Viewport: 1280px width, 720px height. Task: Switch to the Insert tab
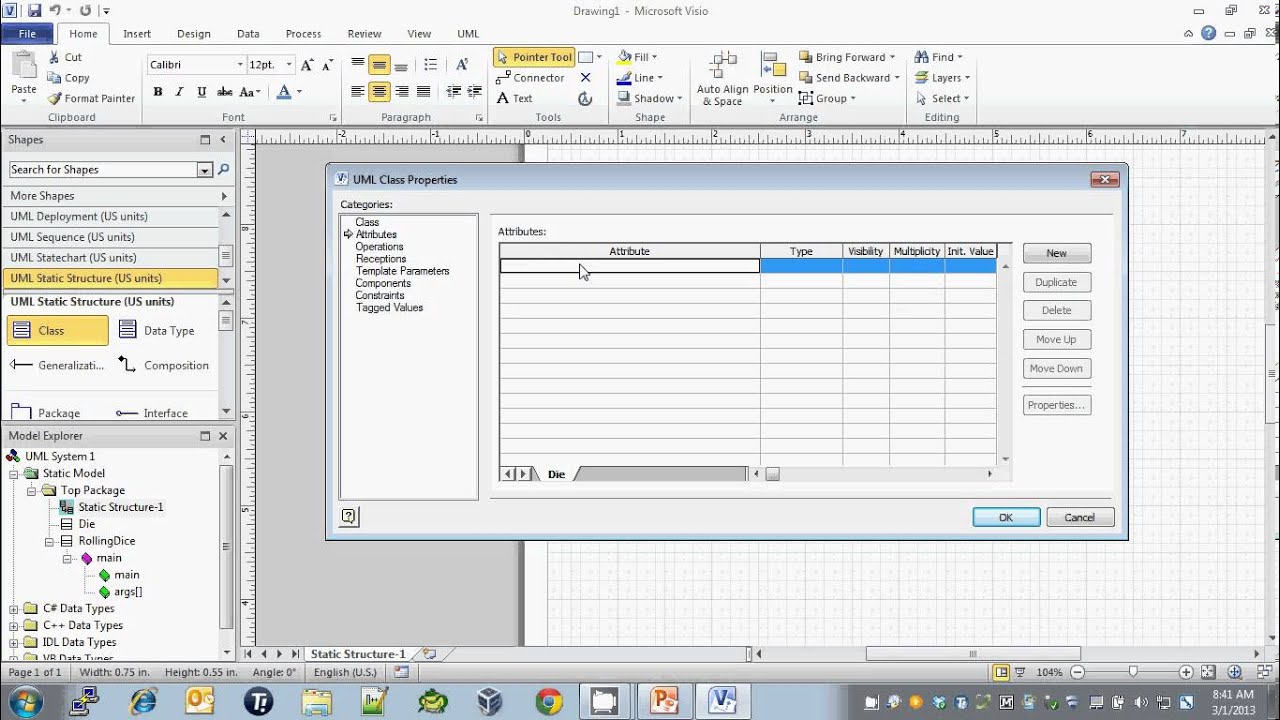point(137,33)
